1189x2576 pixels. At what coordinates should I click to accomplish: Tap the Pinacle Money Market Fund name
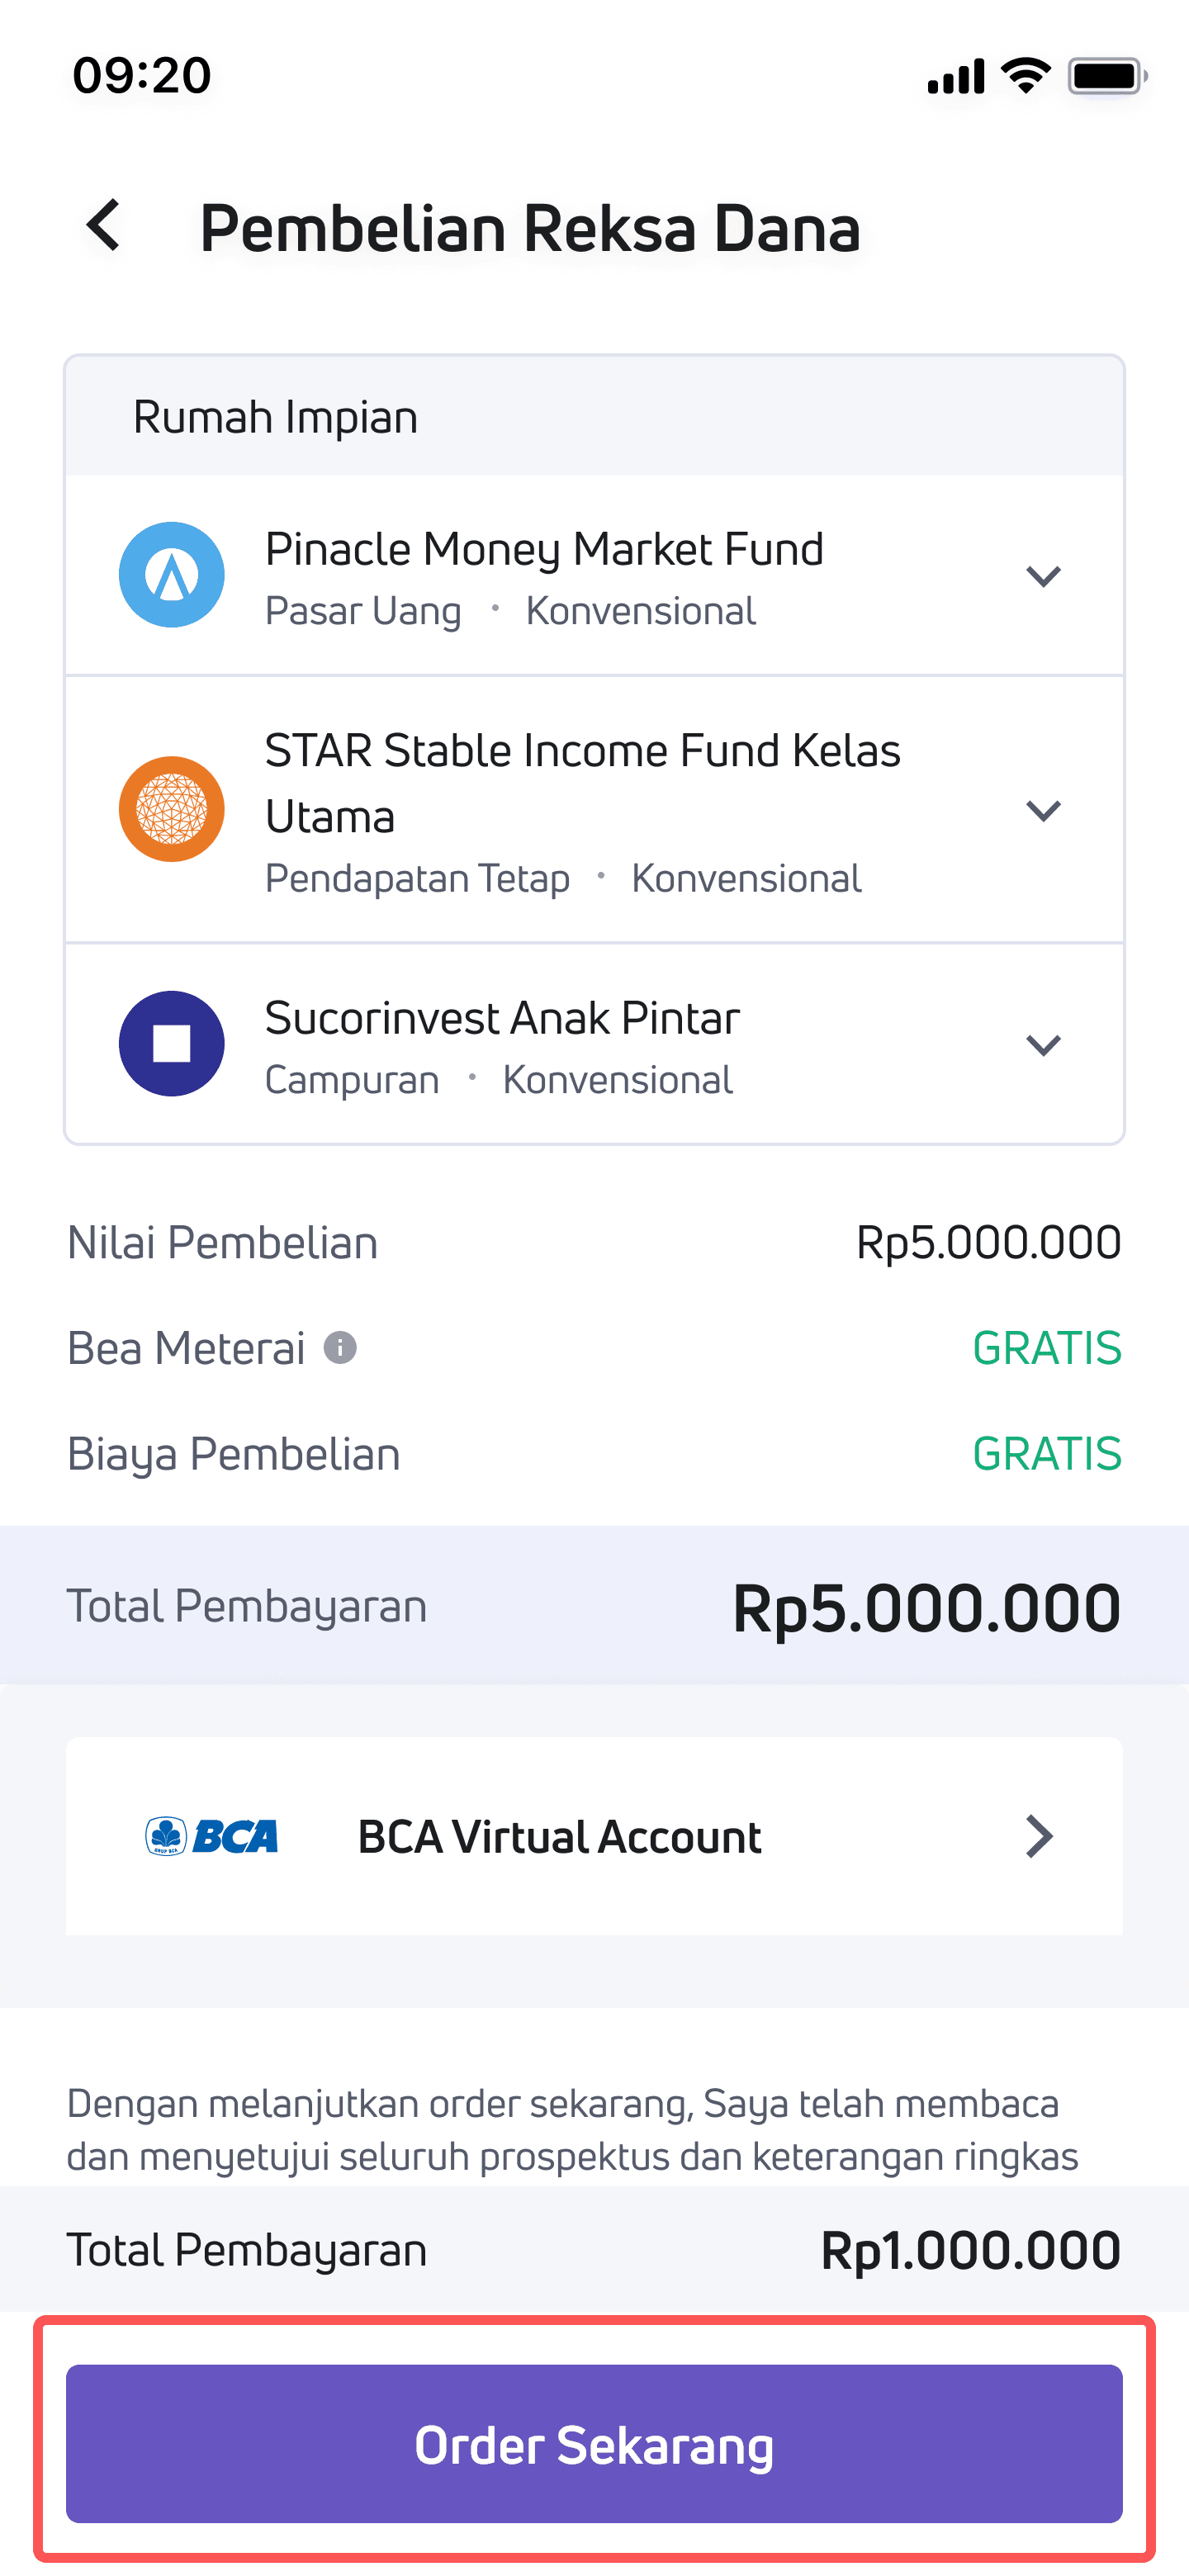point(544,549)
